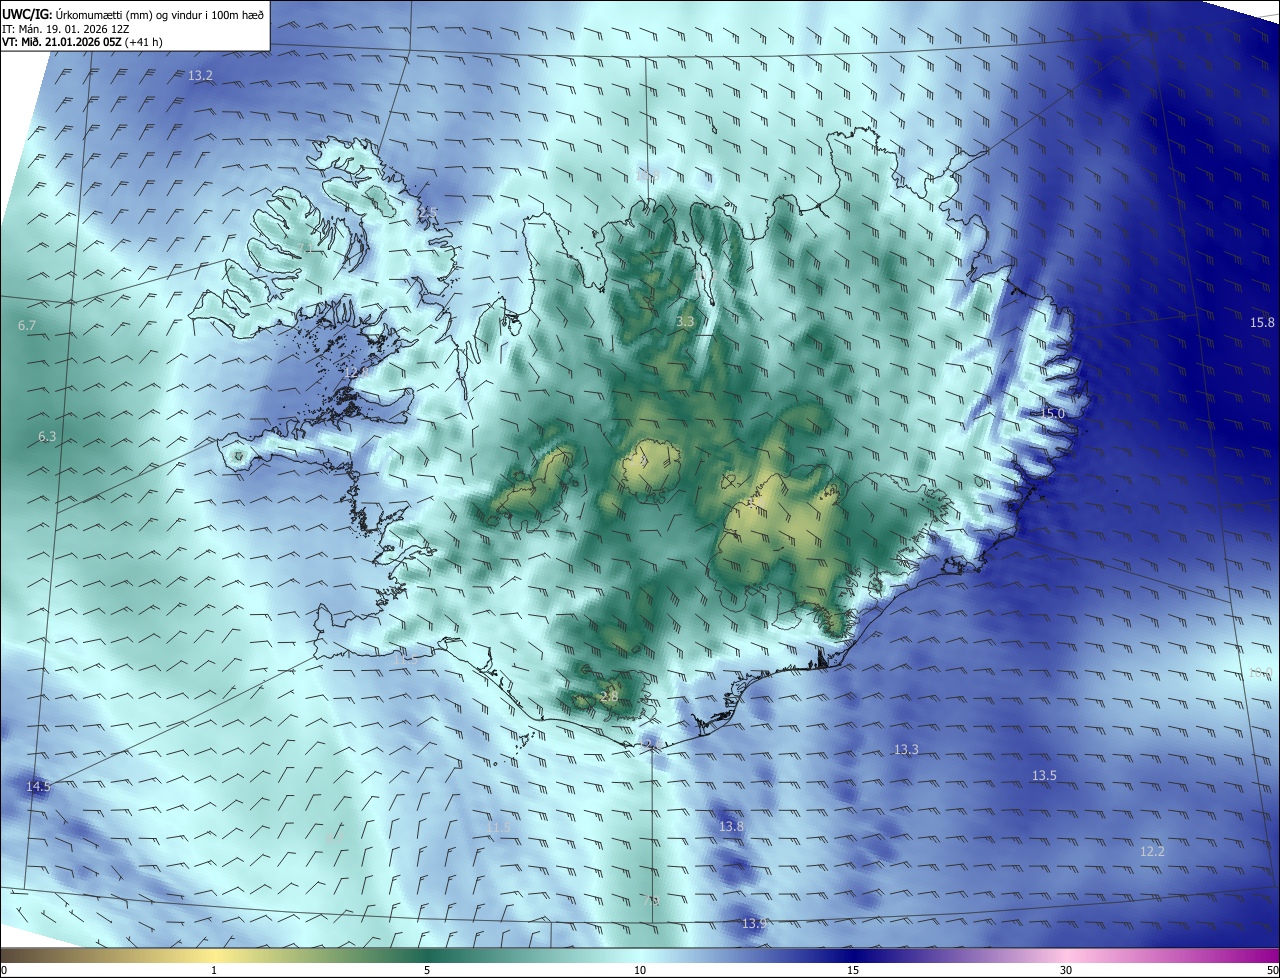This screenshot has width=1280, height=978.
Task: Click the 12.2 value on the map
Action: click(1152, 851)
